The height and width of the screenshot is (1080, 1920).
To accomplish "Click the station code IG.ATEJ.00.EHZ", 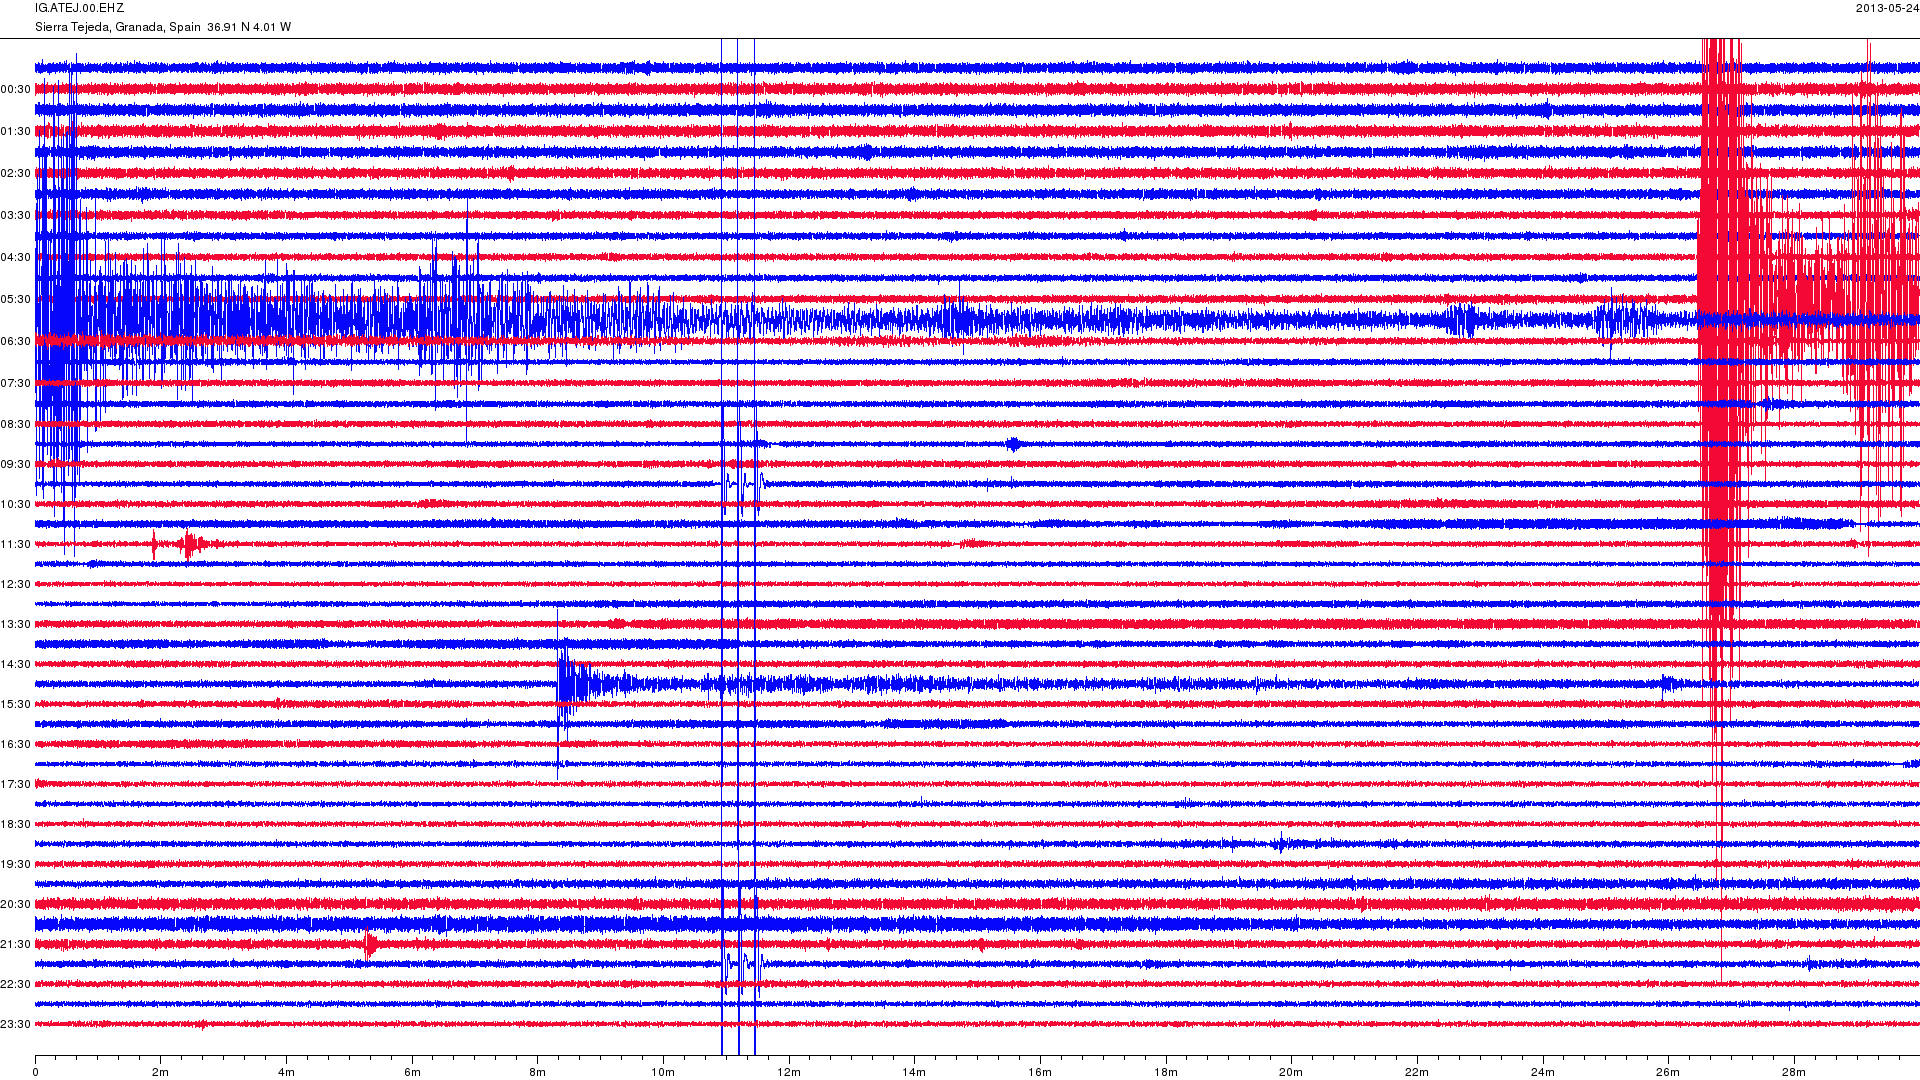I will [79, 8].
